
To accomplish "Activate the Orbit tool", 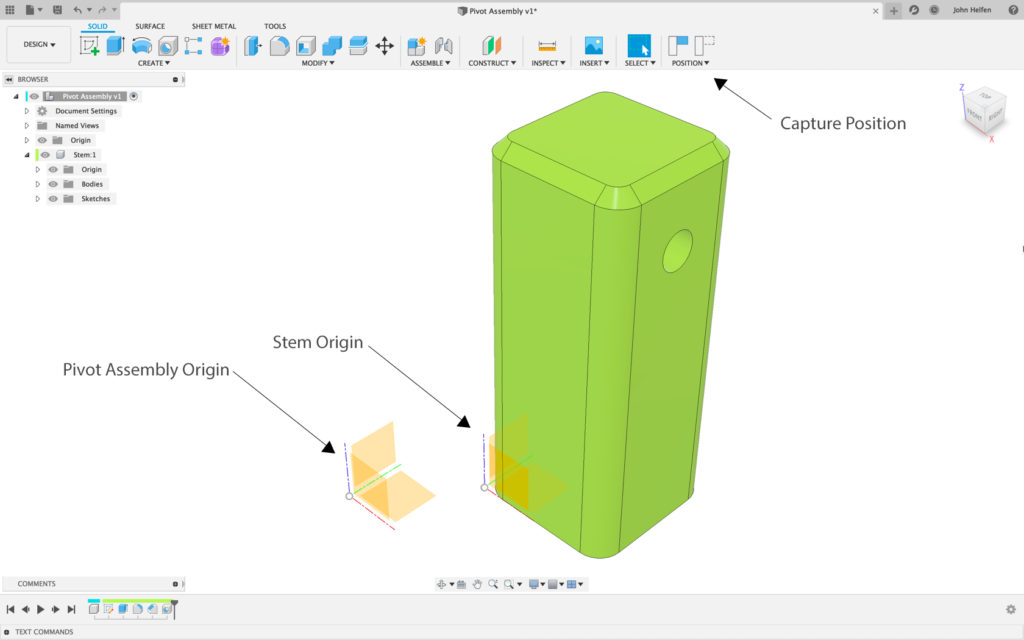I will click(x=442, y=583).
